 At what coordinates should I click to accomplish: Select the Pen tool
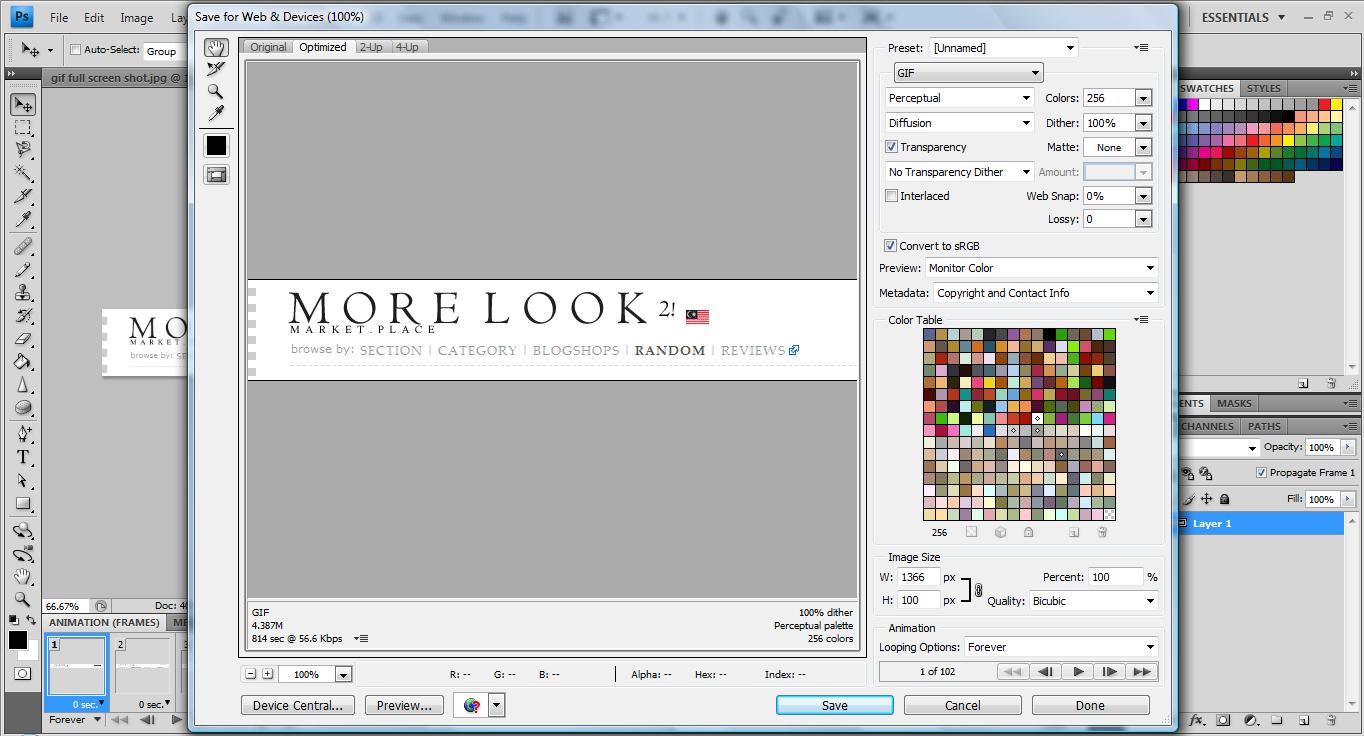point(23,434)
